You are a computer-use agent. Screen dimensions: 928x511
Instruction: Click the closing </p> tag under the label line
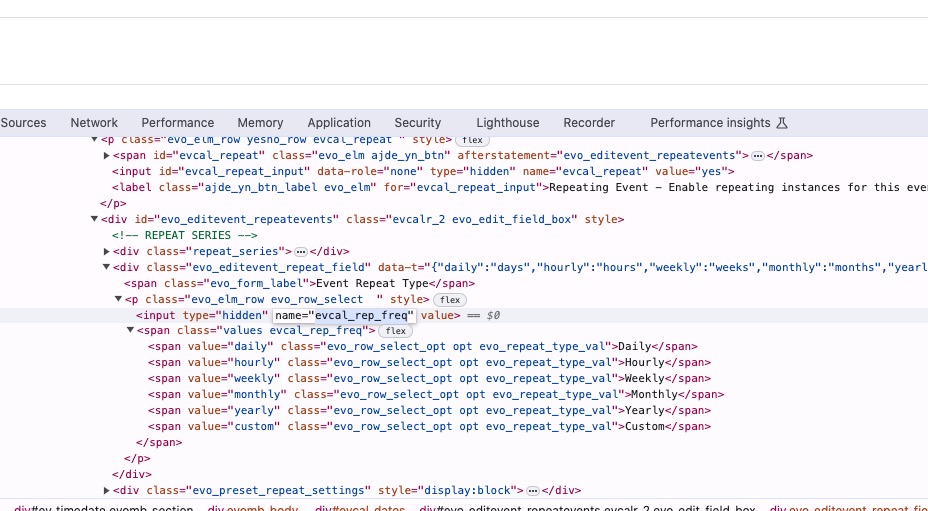pos(113,203)
